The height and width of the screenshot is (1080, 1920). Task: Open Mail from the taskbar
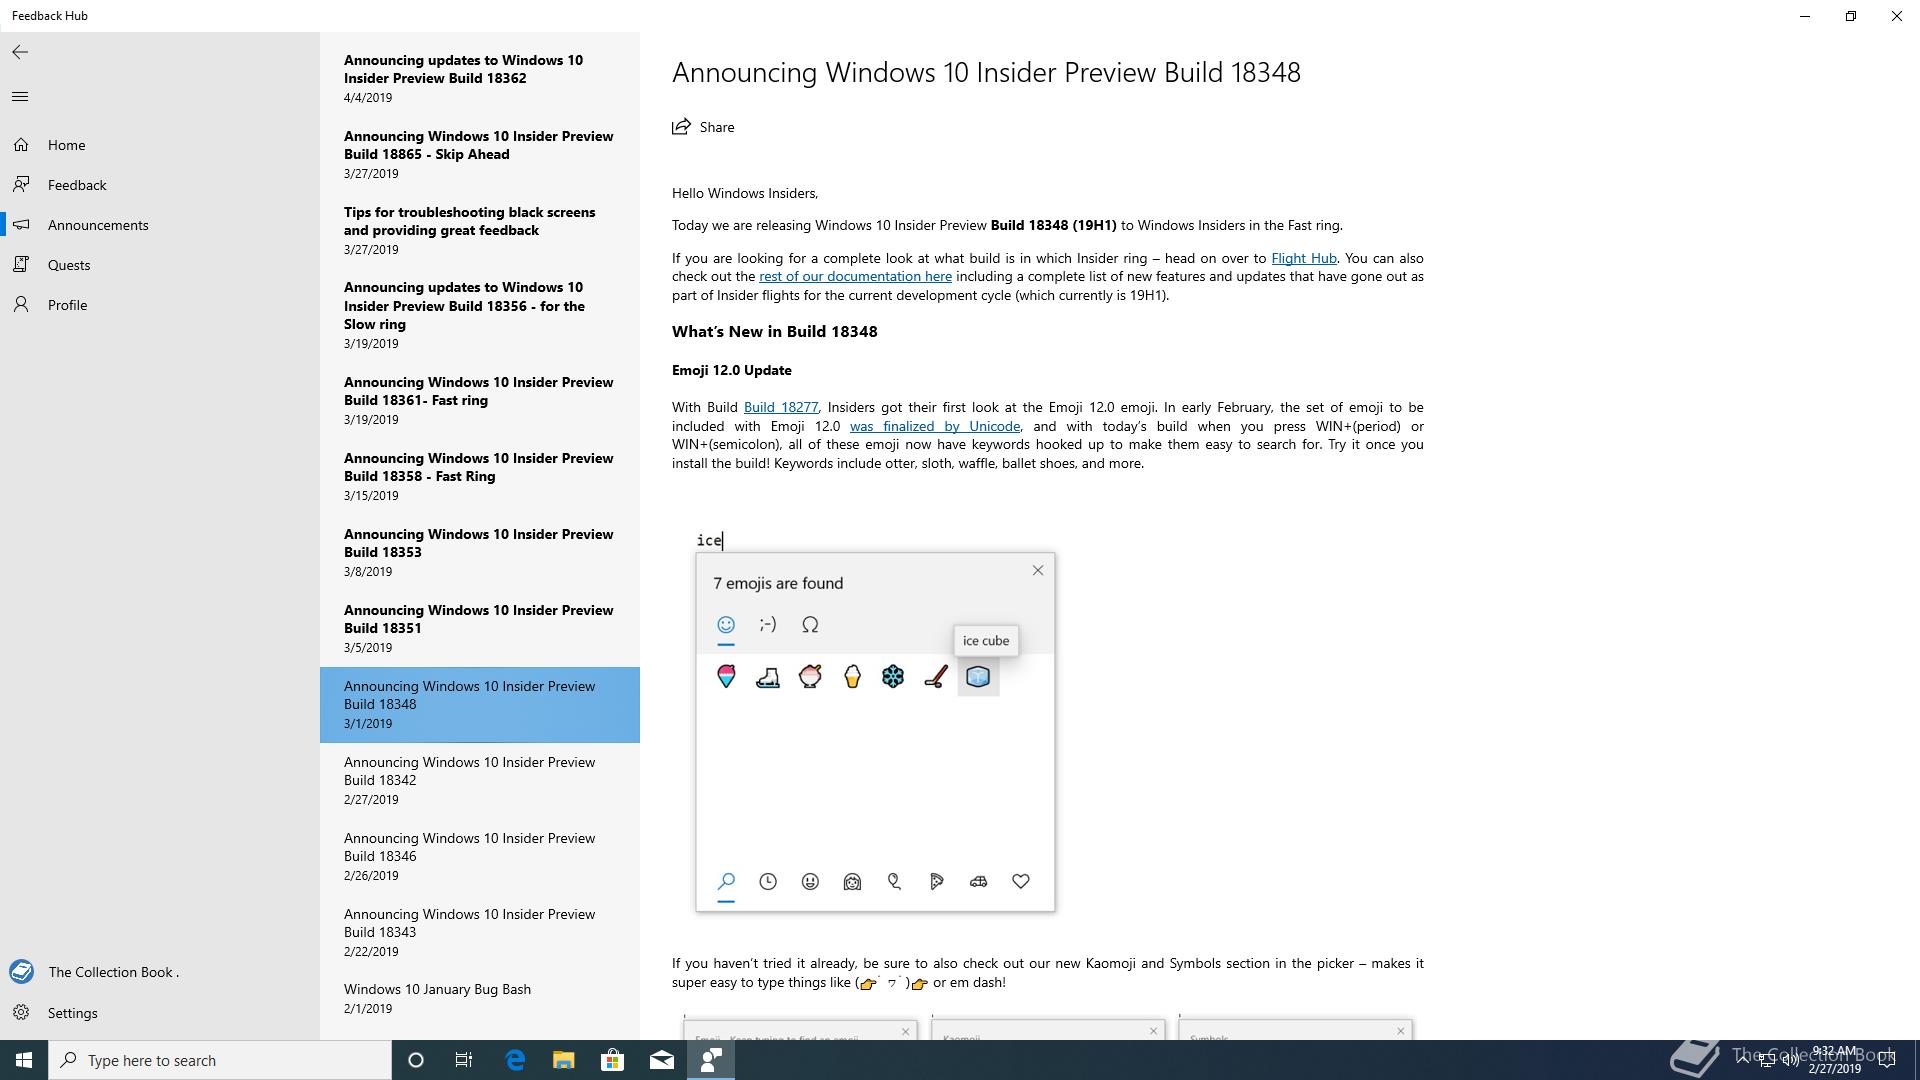point(662,1060)
